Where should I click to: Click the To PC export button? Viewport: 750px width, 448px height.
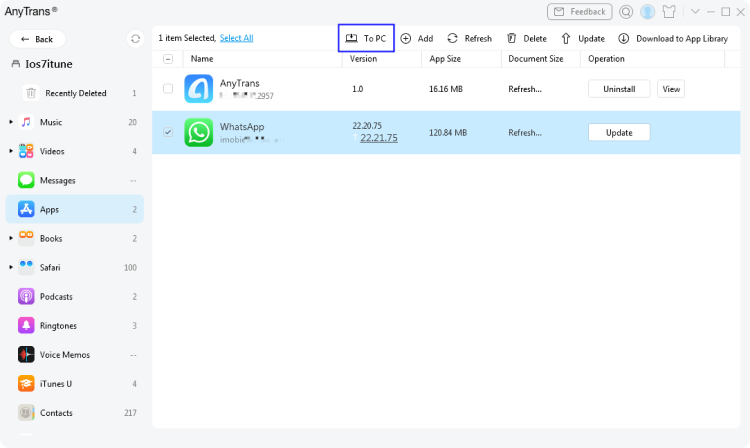click(x=366, y=38)
